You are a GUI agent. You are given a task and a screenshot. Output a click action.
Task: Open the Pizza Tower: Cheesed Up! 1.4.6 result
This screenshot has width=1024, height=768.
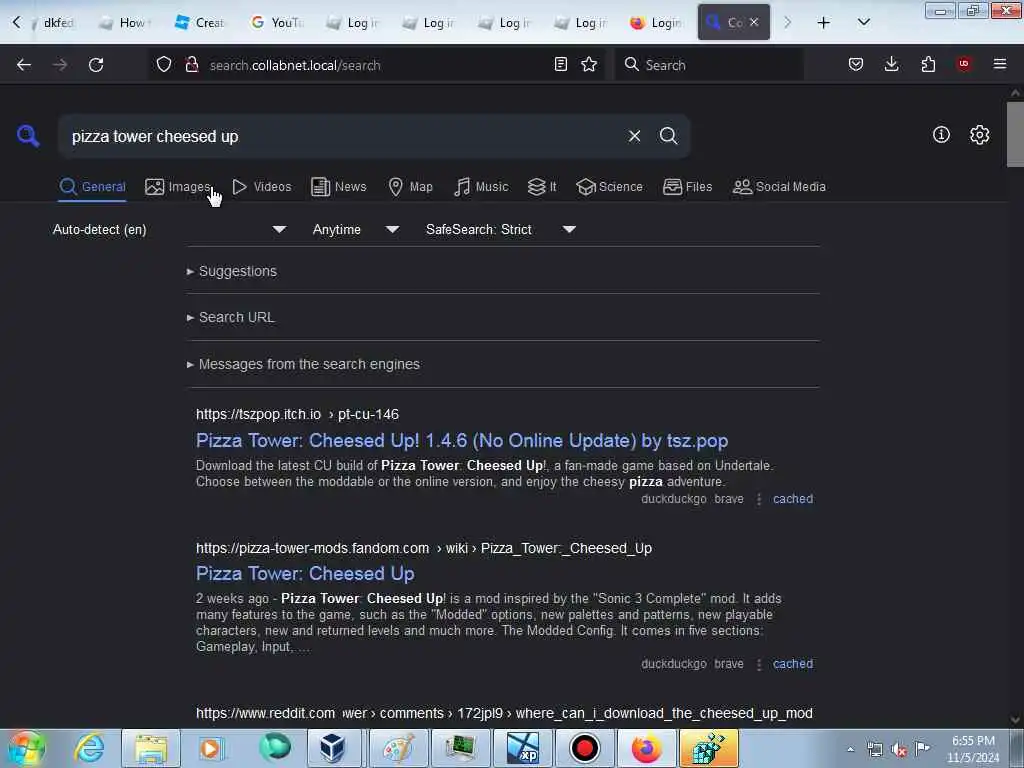click(462, 441)
